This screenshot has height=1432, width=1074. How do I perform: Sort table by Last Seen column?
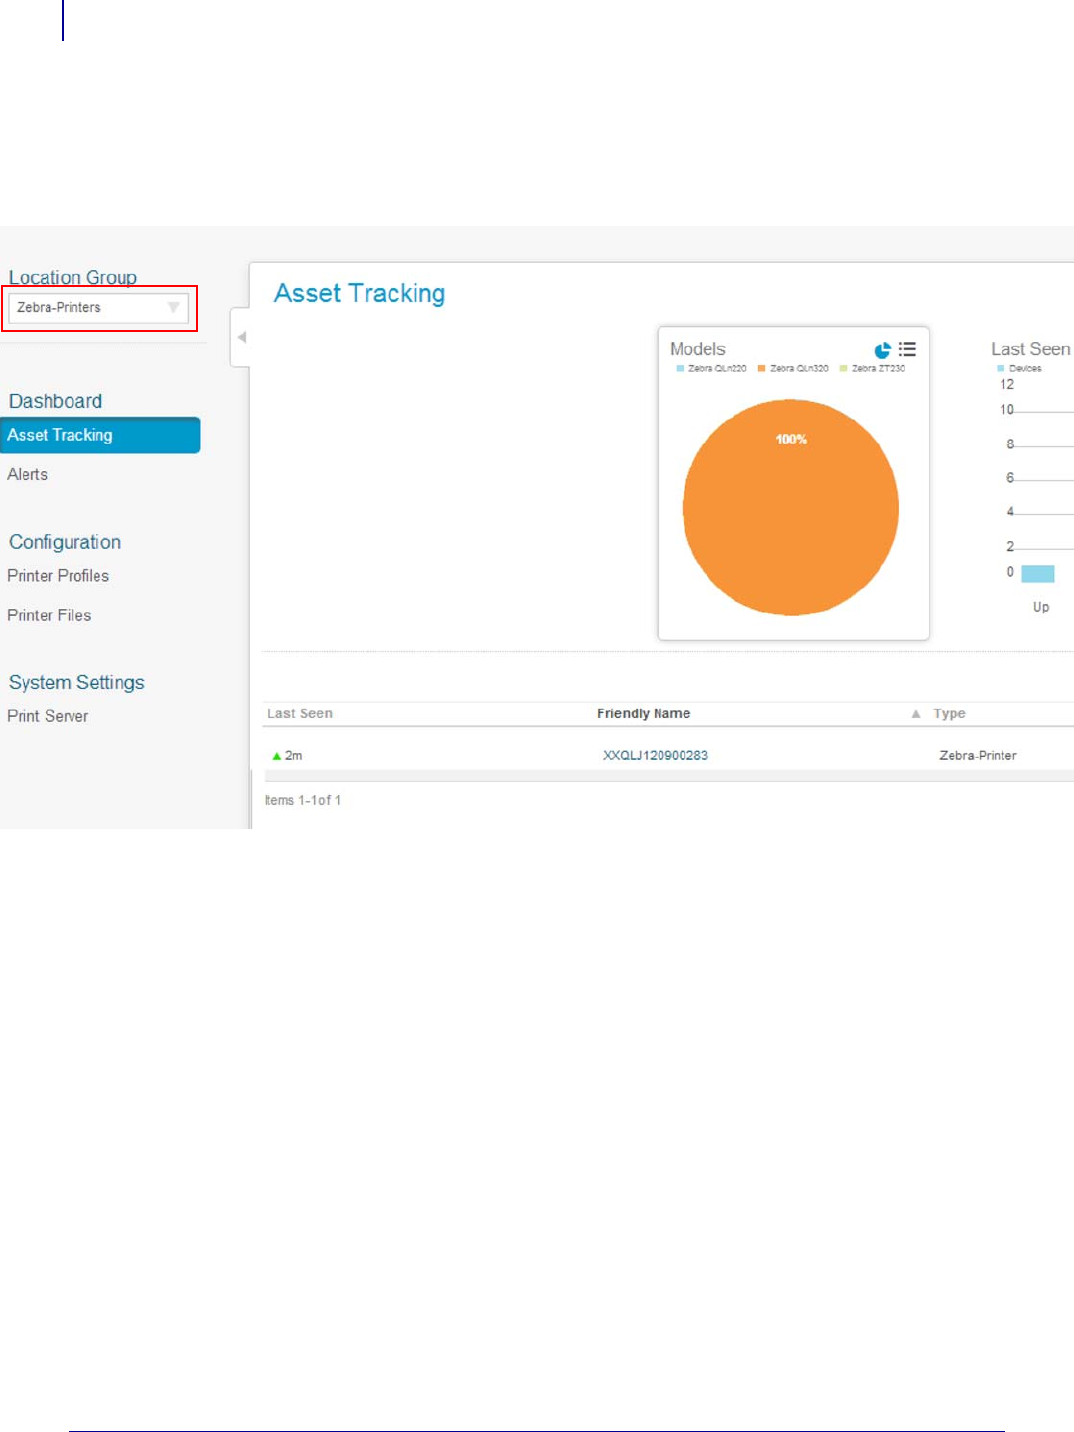click(300, 713)
